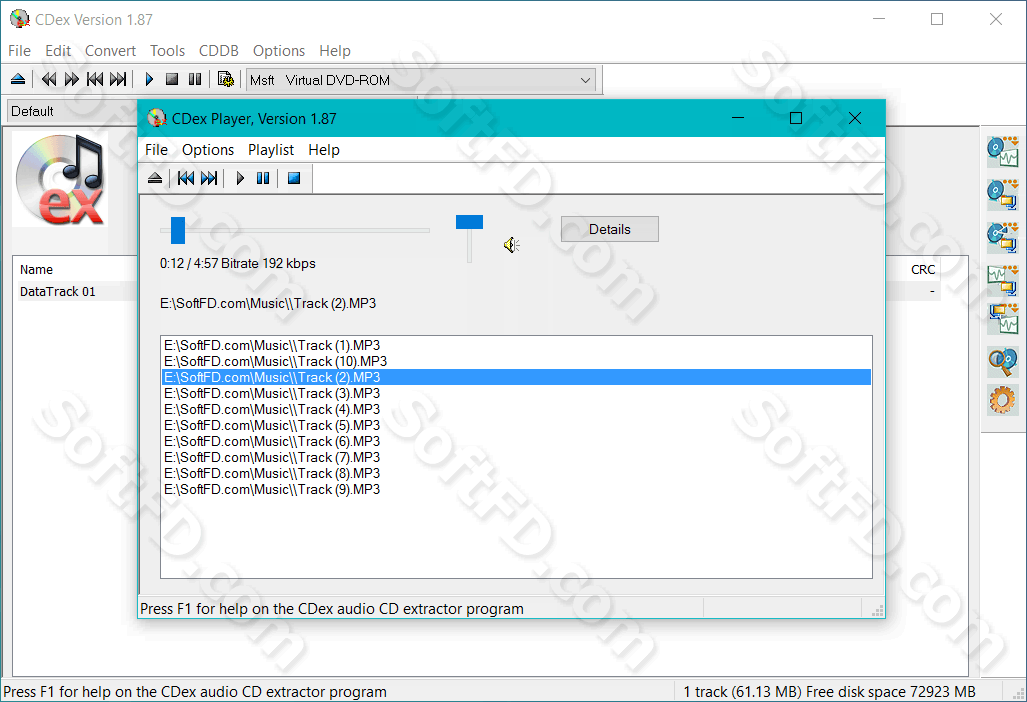Select the DataTrack 01 row
This screenshot has height=702, width=1027.
[75, 291]
